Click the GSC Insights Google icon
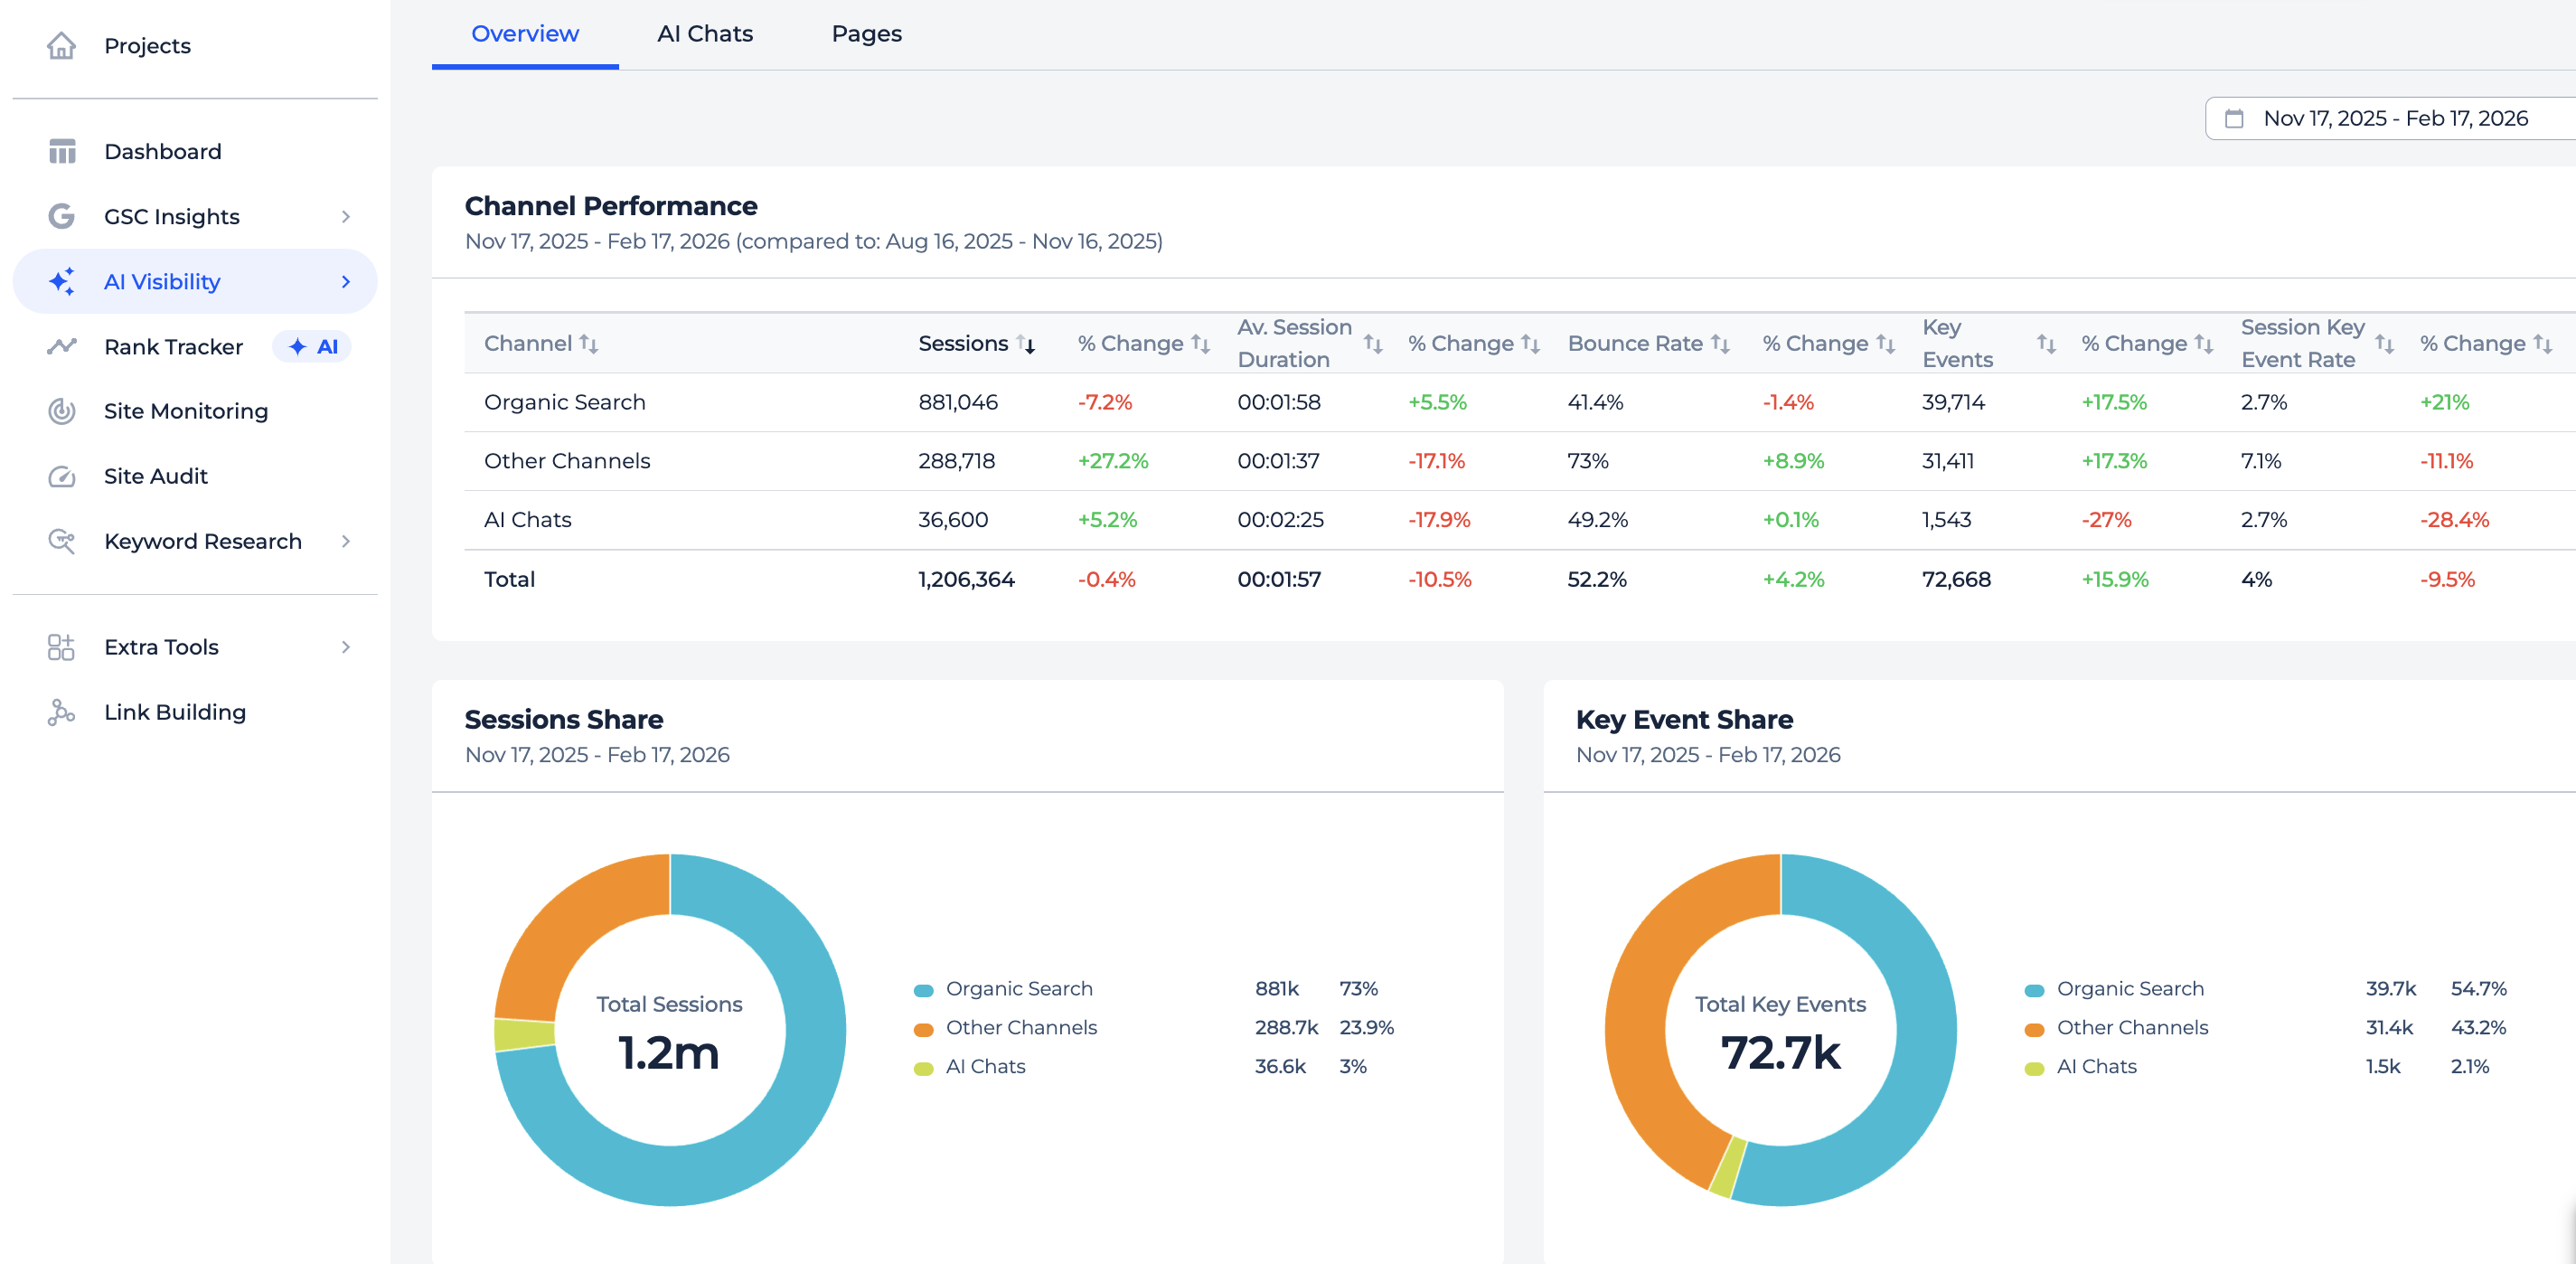The height and width of the screenshot is (1264, 2576). pos(61,216)
